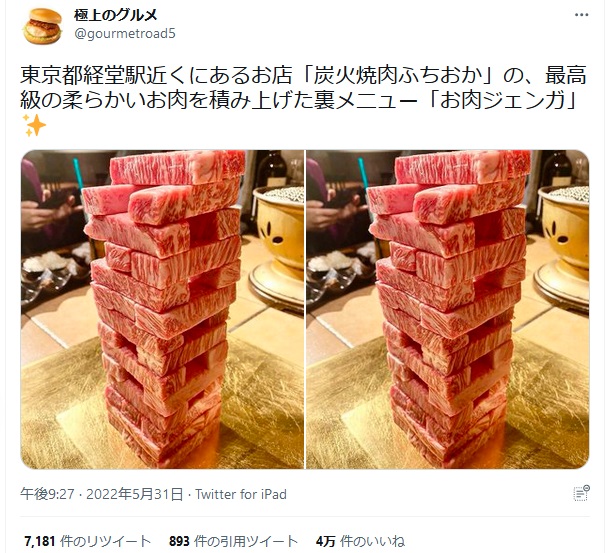
Task: Open display name 極上のグルメ profile
Action: coord(116,16)
